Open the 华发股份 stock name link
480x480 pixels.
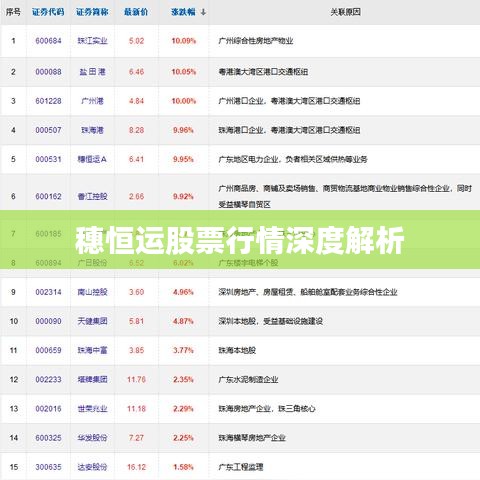92,438
